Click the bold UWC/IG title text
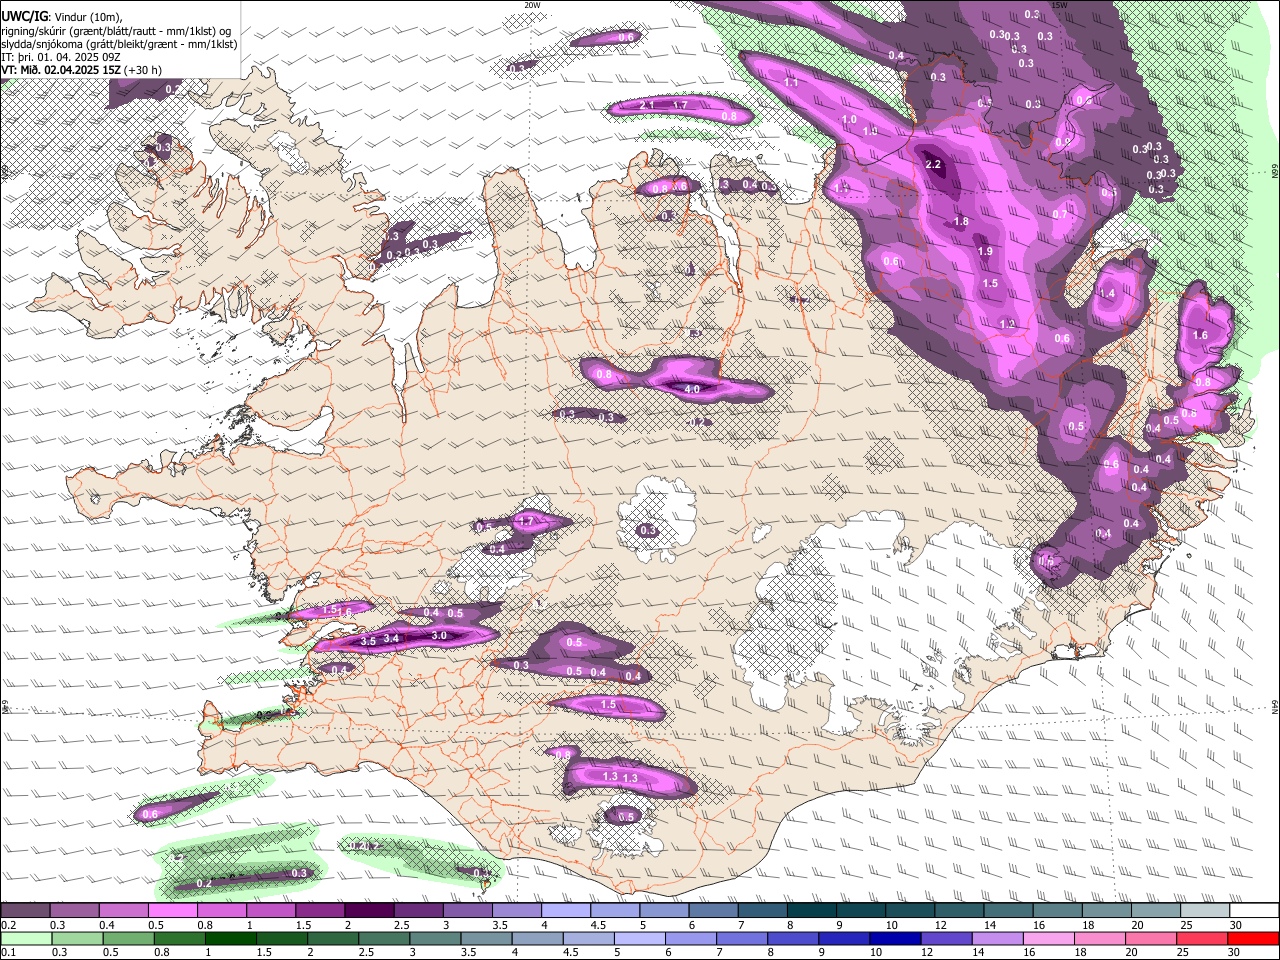 point(24,17)
